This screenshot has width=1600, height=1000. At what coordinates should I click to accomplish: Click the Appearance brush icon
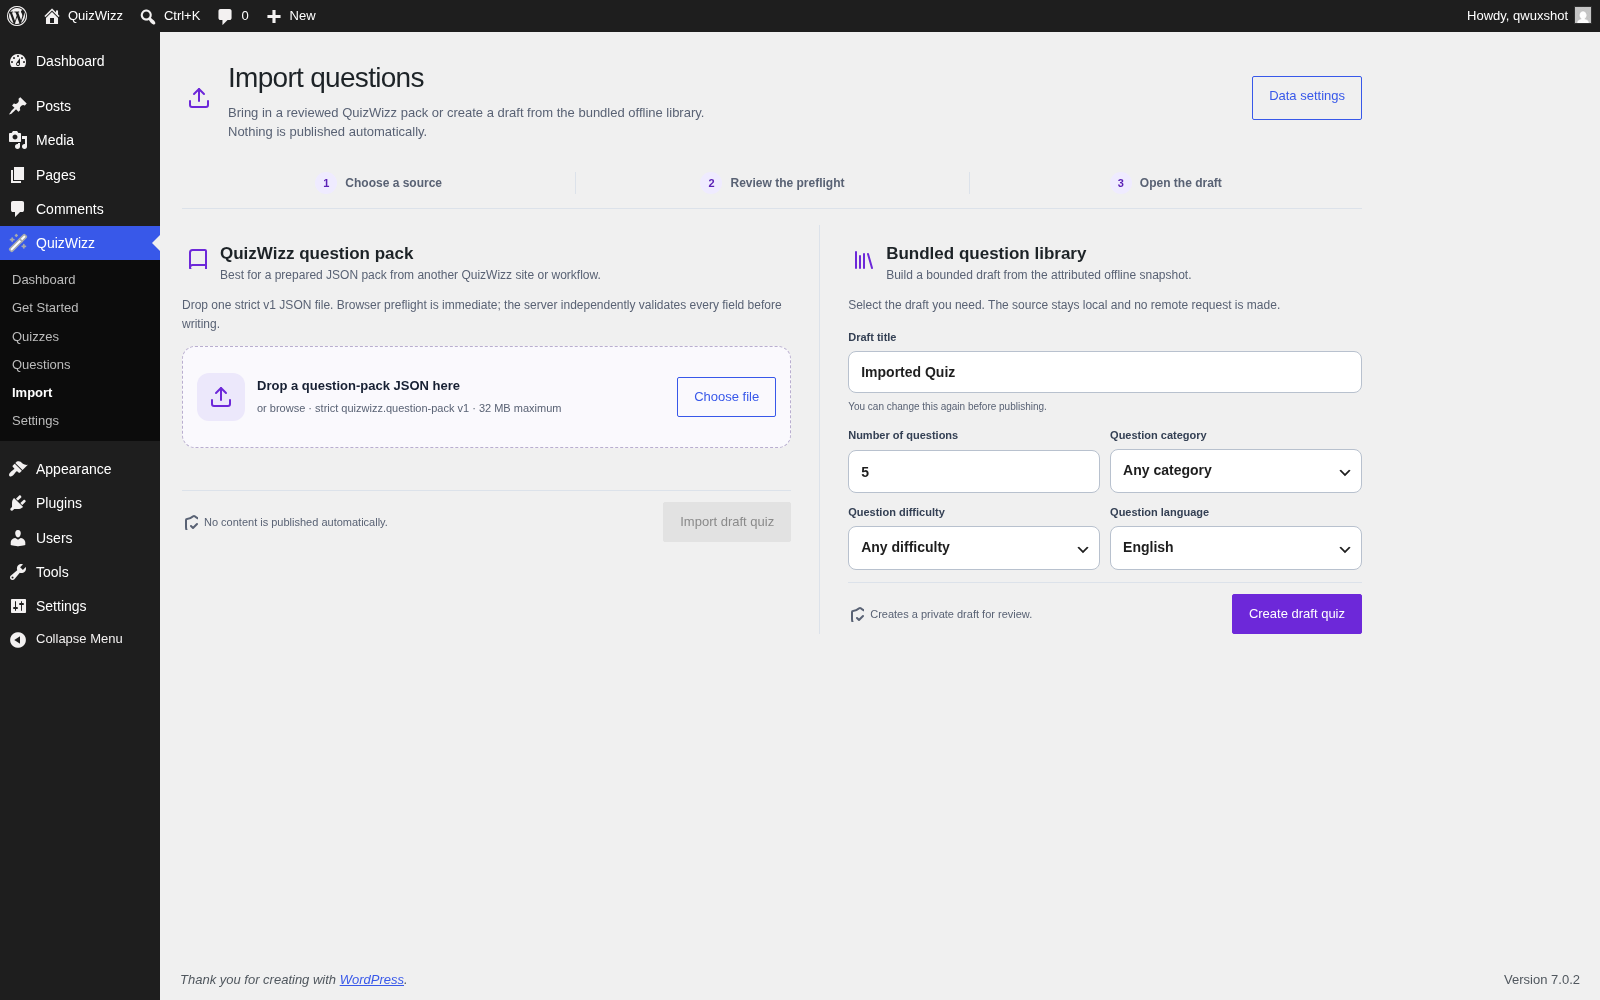coord(18,469)
